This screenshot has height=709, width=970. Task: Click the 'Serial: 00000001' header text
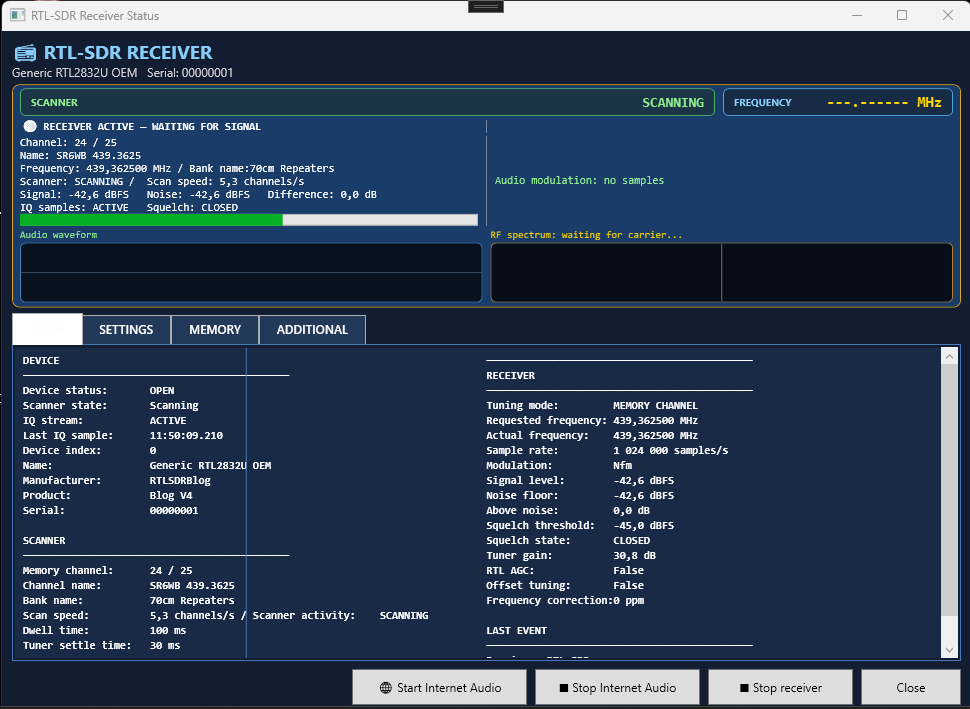(190, 73)
